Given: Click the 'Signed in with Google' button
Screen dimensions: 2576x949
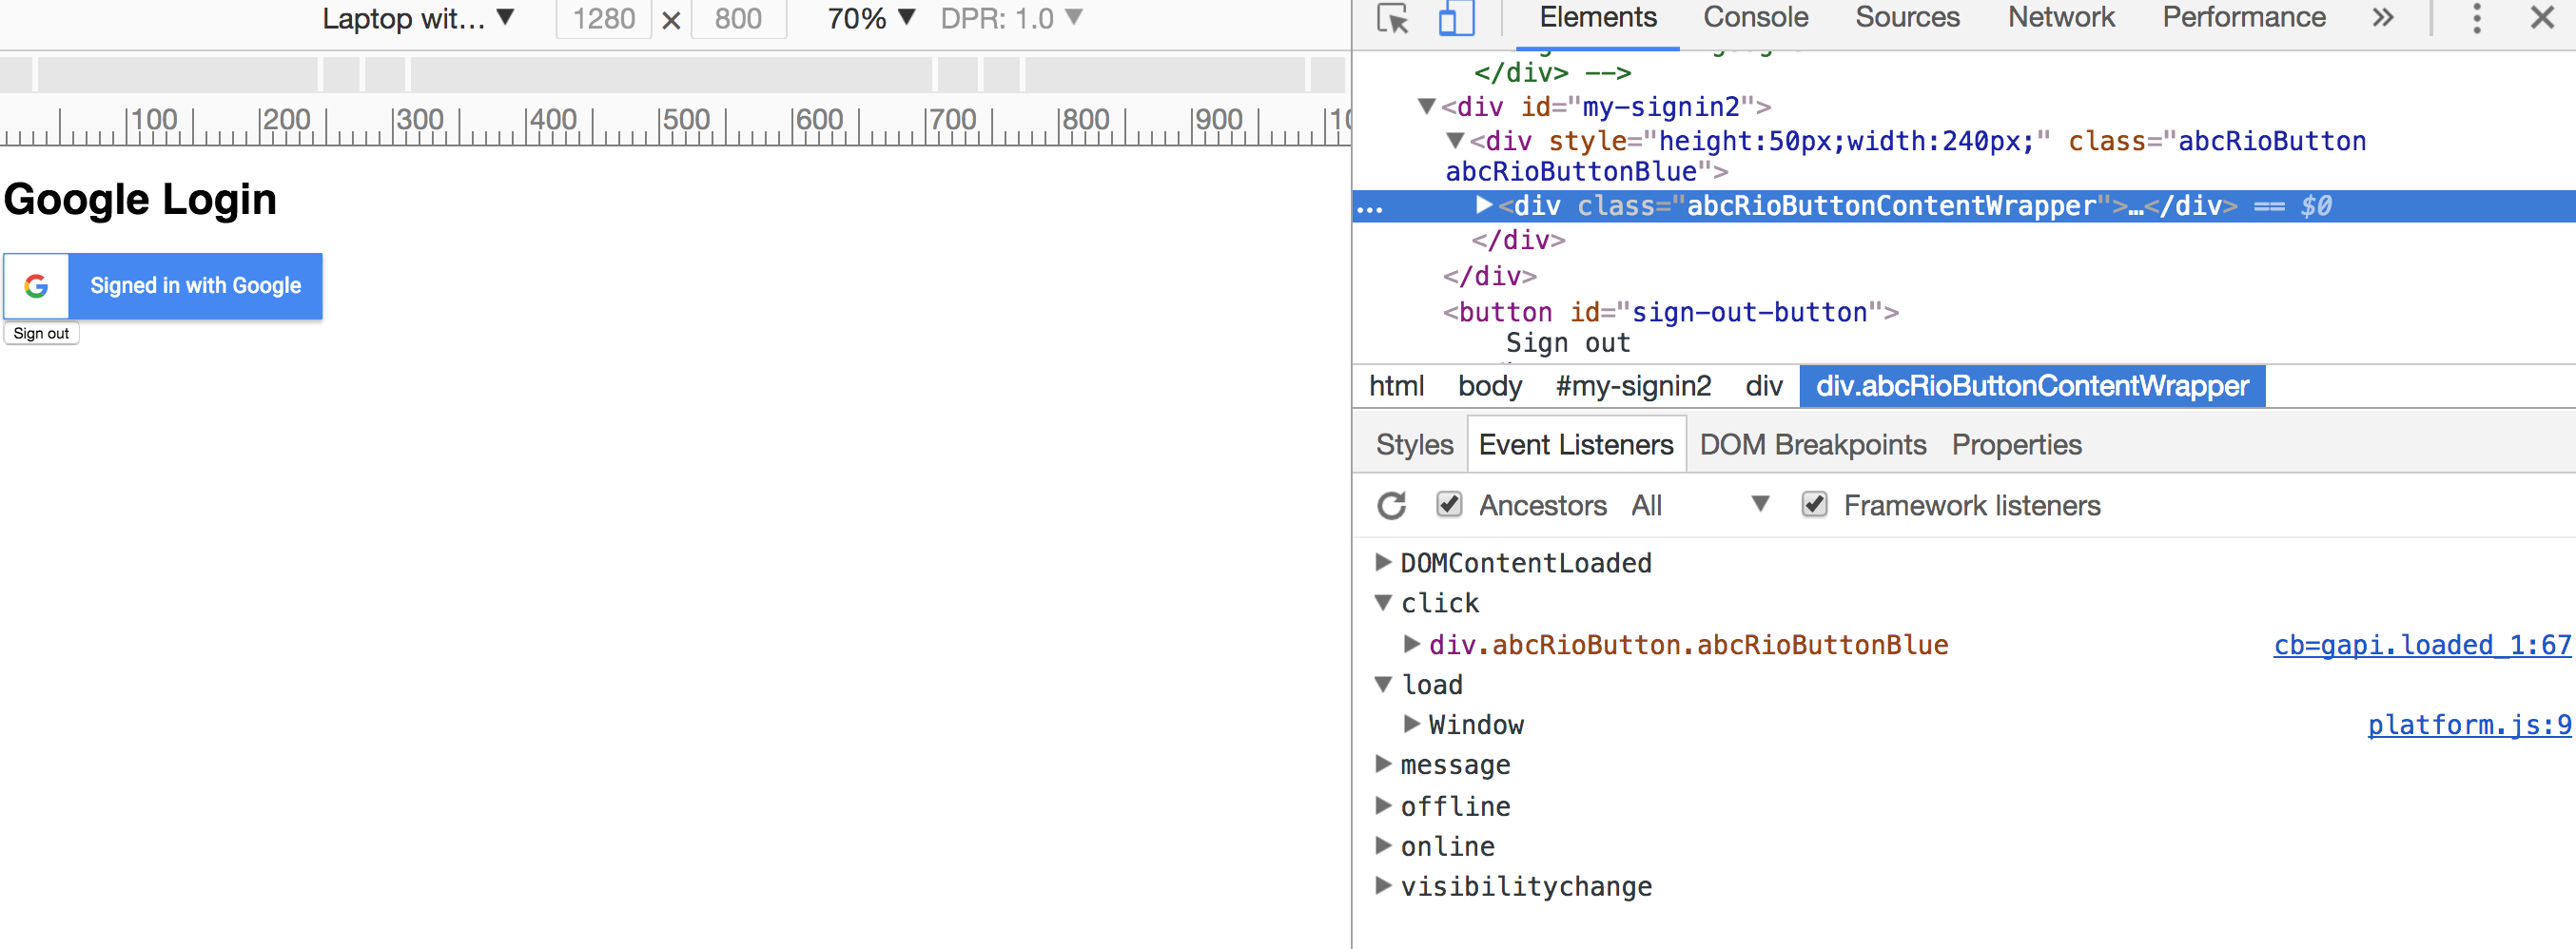Looking at the screenshot, I should tap(163, 286).
